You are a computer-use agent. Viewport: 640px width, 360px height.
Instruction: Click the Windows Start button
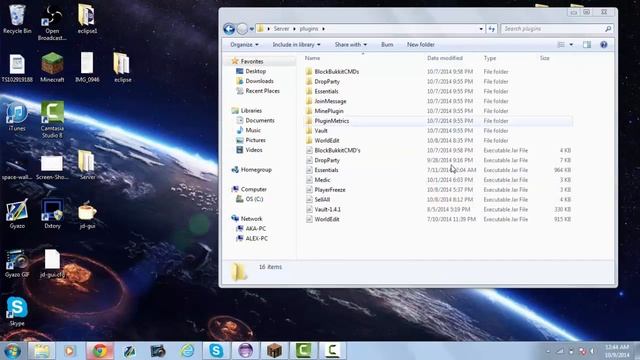[x=12, y=351]
